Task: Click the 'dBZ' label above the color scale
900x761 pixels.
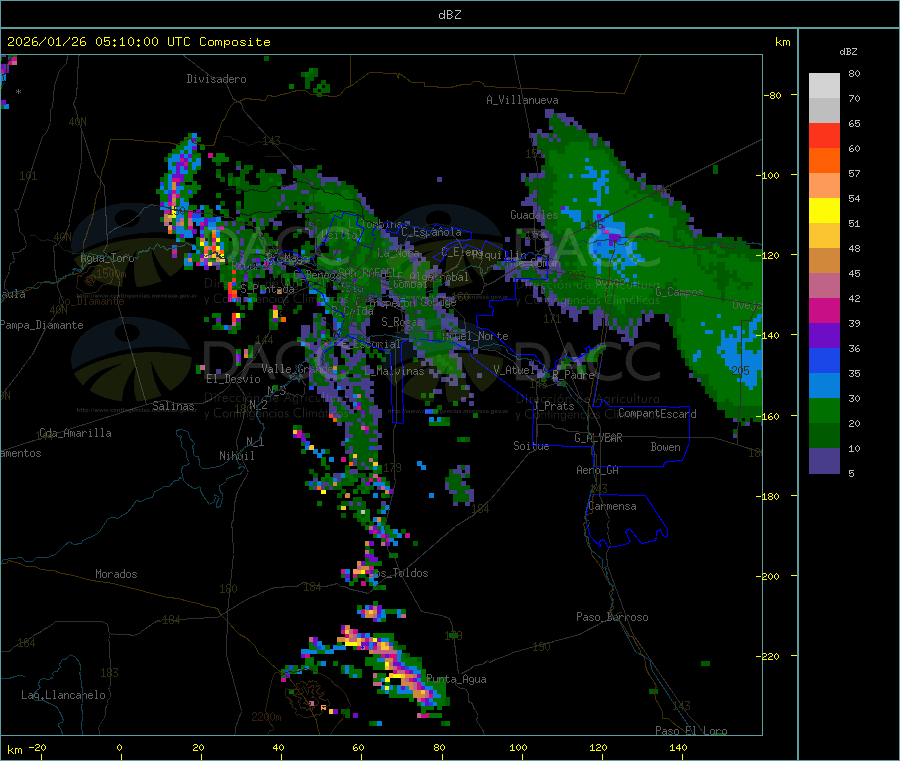Action: click(x=848, y=52)
